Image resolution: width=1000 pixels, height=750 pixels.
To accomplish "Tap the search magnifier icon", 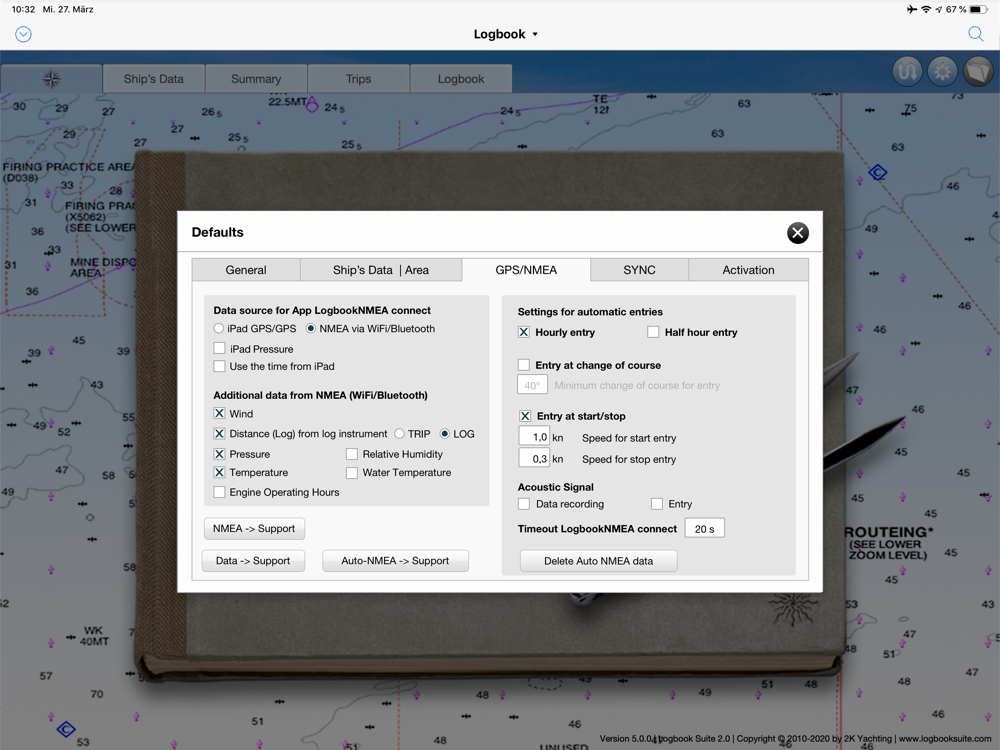I will tap(976, 34).
